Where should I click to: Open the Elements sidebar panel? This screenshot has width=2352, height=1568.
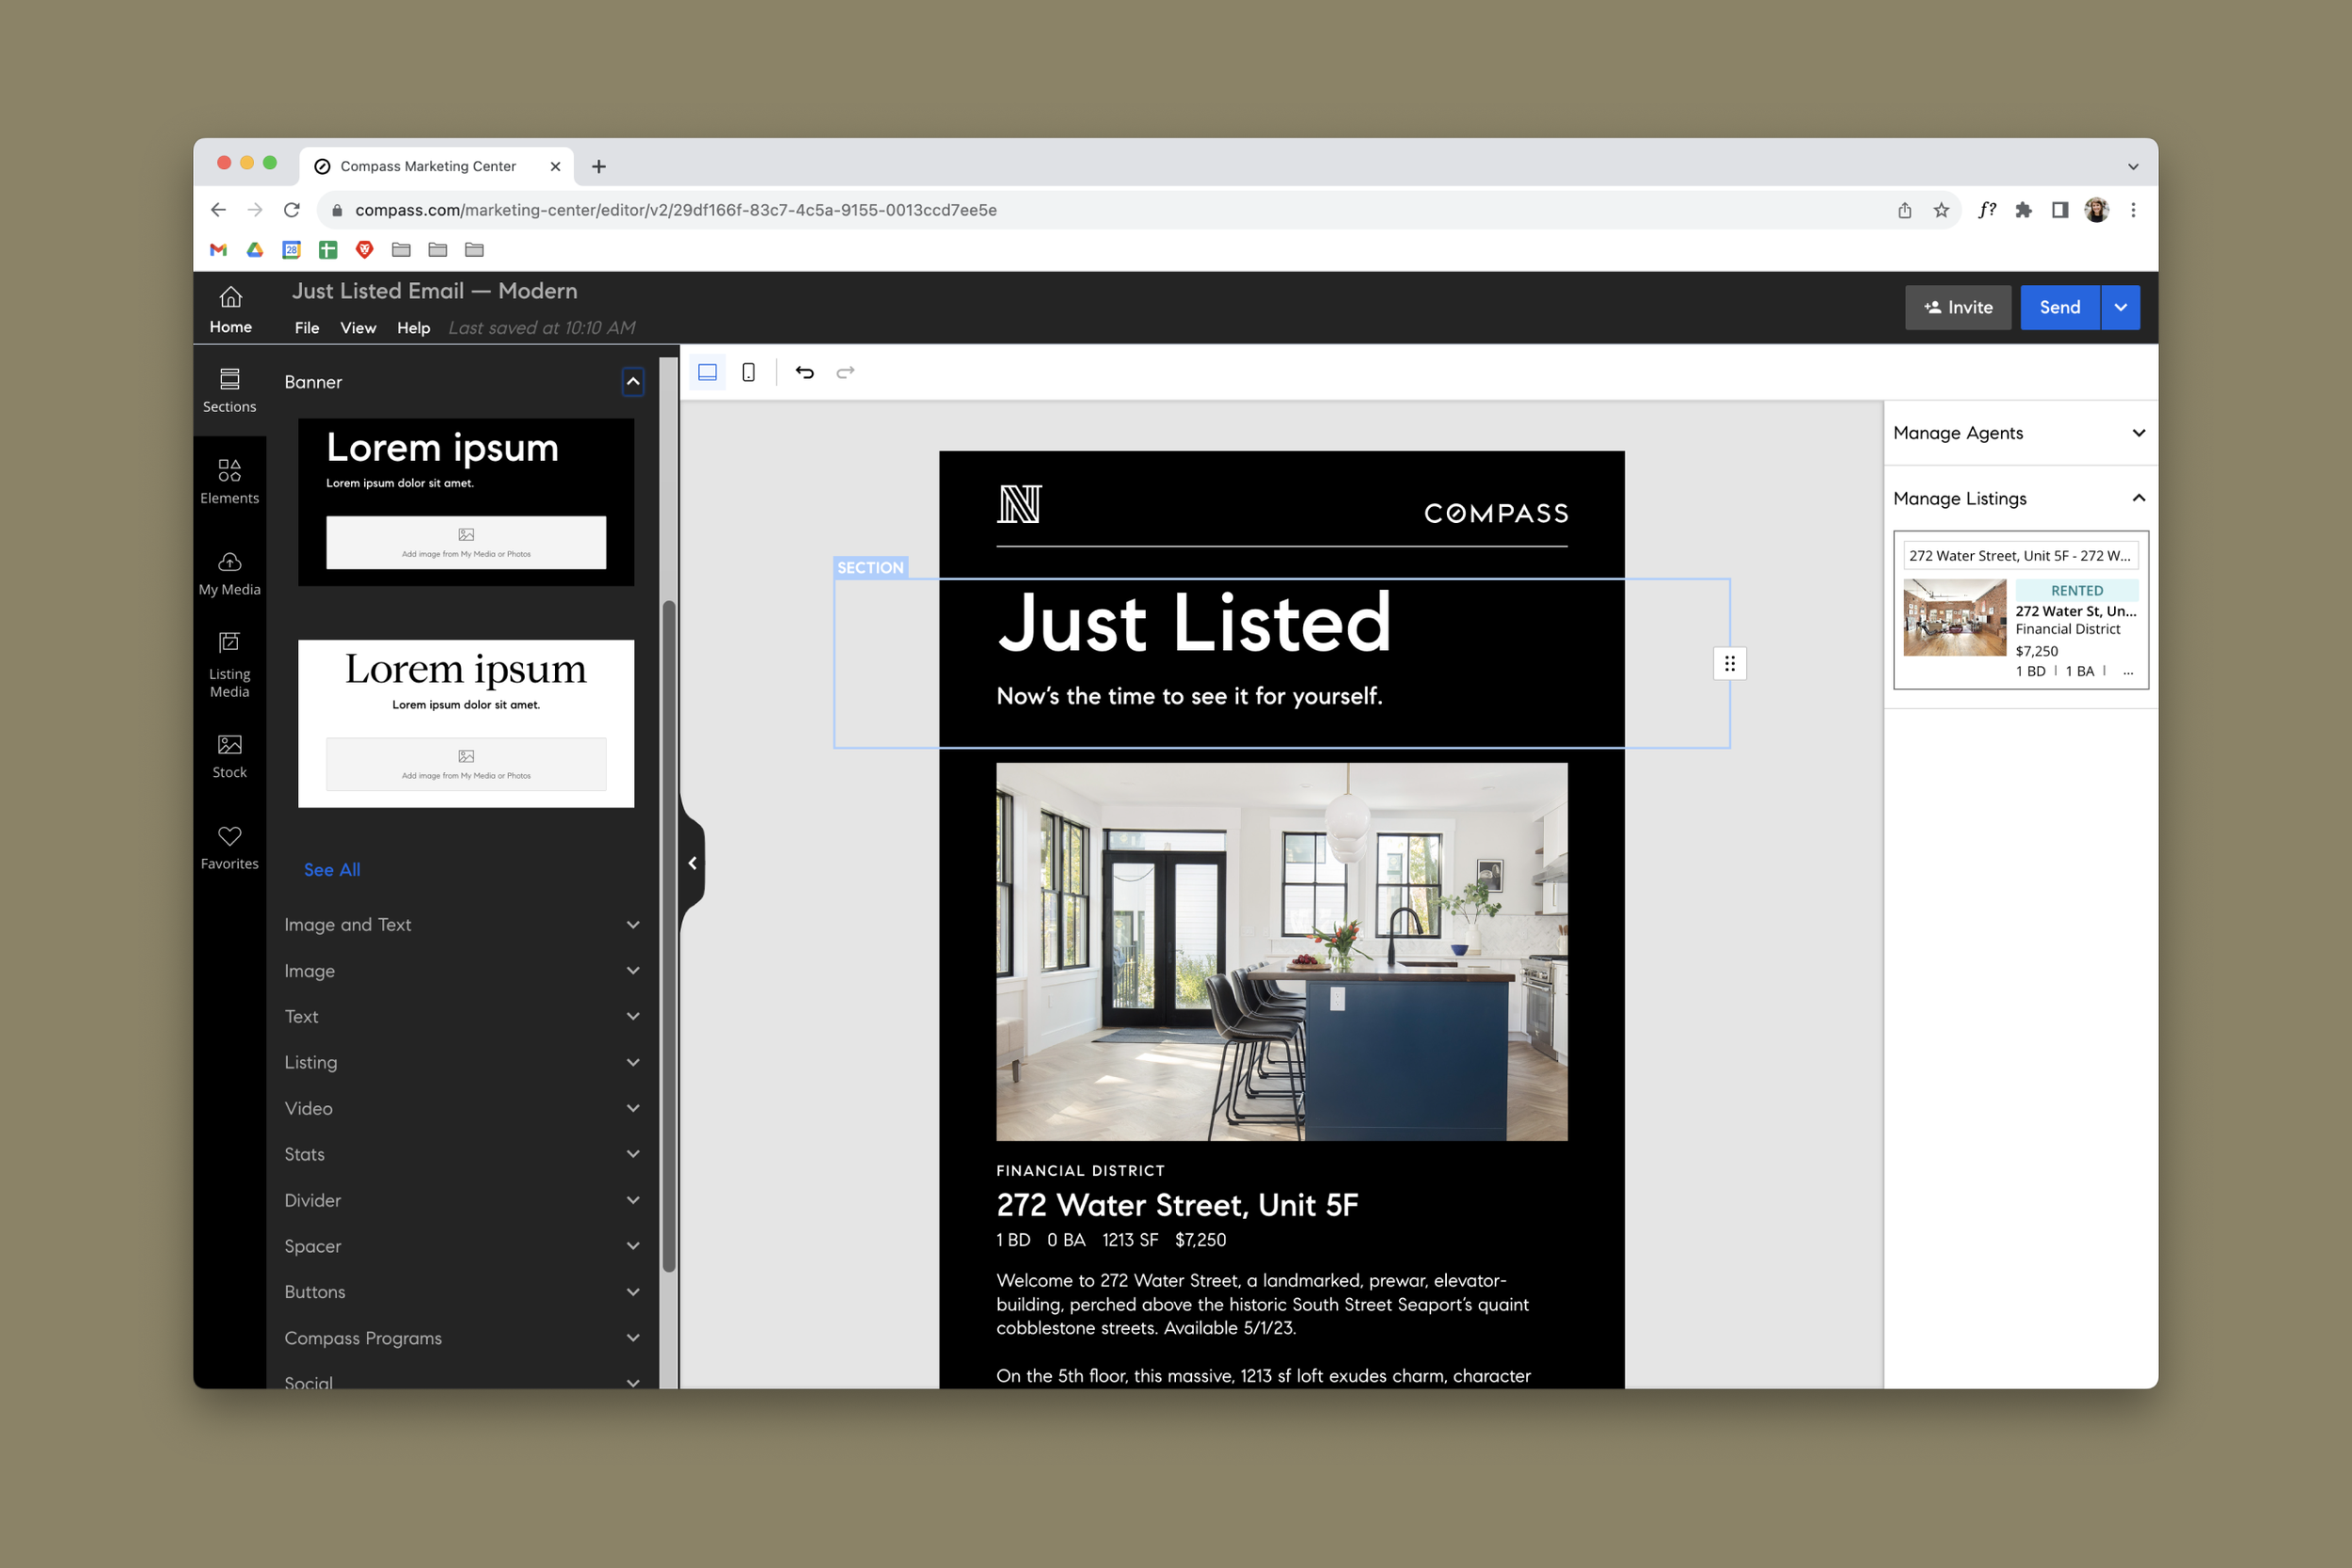[x=229, y=480]
